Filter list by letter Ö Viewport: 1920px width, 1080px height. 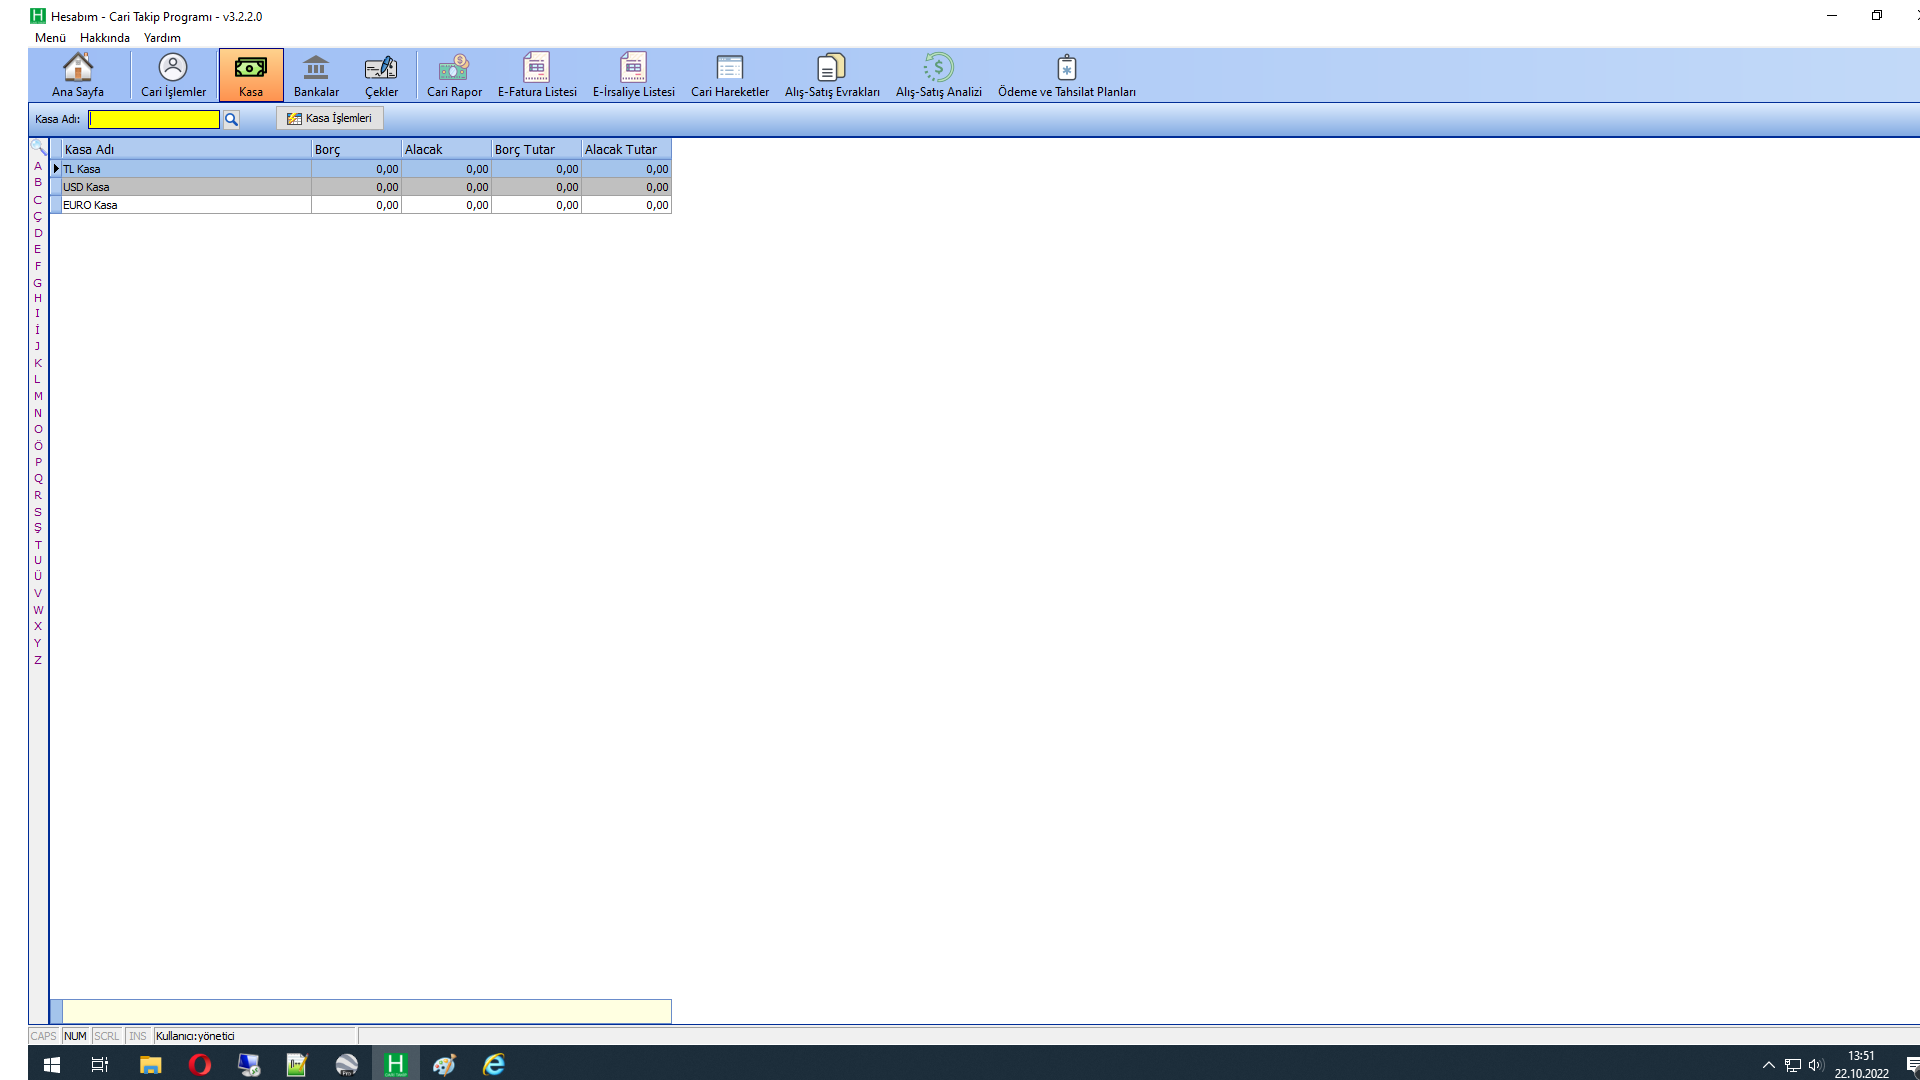pyautogui.click(x=38, y=445)
